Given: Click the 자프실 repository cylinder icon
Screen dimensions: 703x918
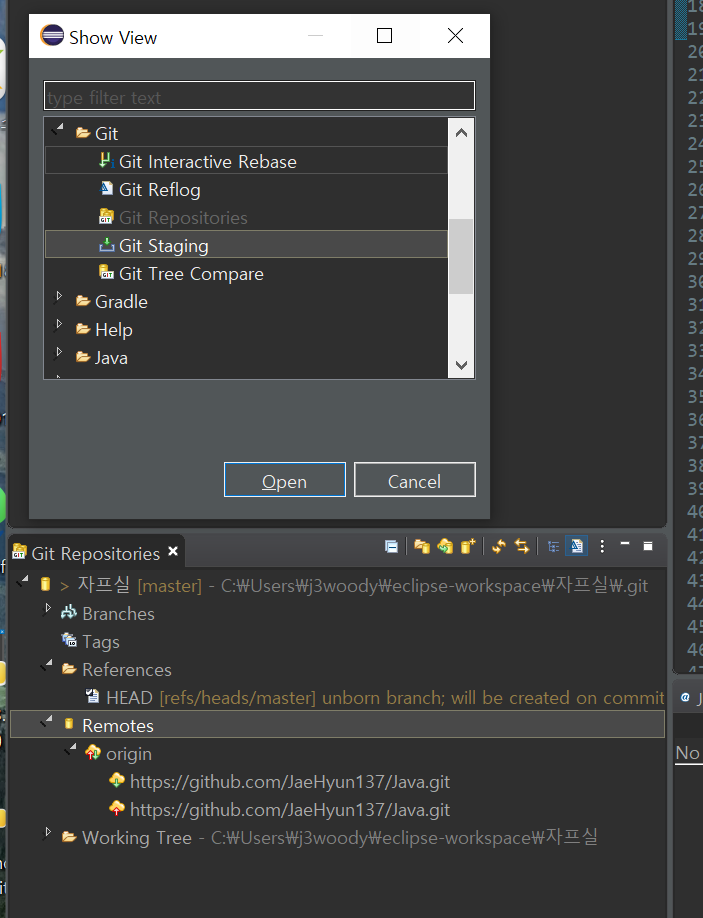Looking at the screenshot, I should 45,584.
